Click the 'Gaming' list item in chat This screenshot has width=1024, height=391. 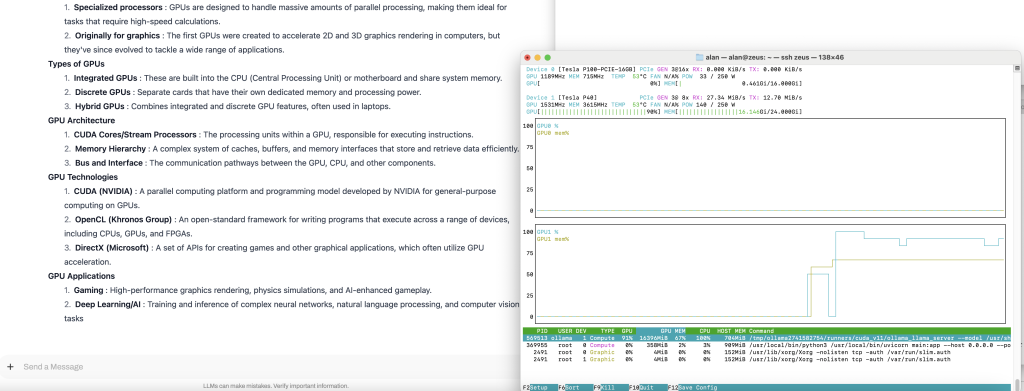pos(88,290)
